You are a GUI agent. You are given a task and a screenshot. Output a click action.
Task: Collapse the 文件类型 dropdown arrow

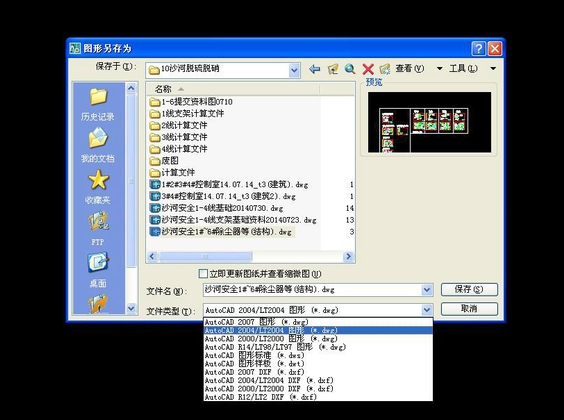(427, 310)
